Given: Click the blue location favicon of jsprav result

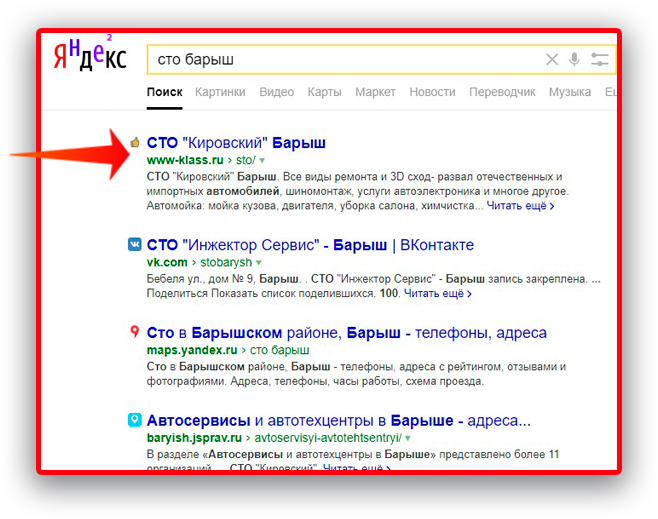Looking at the screenshot, I should pyautogui.click(x=135, y=420).
